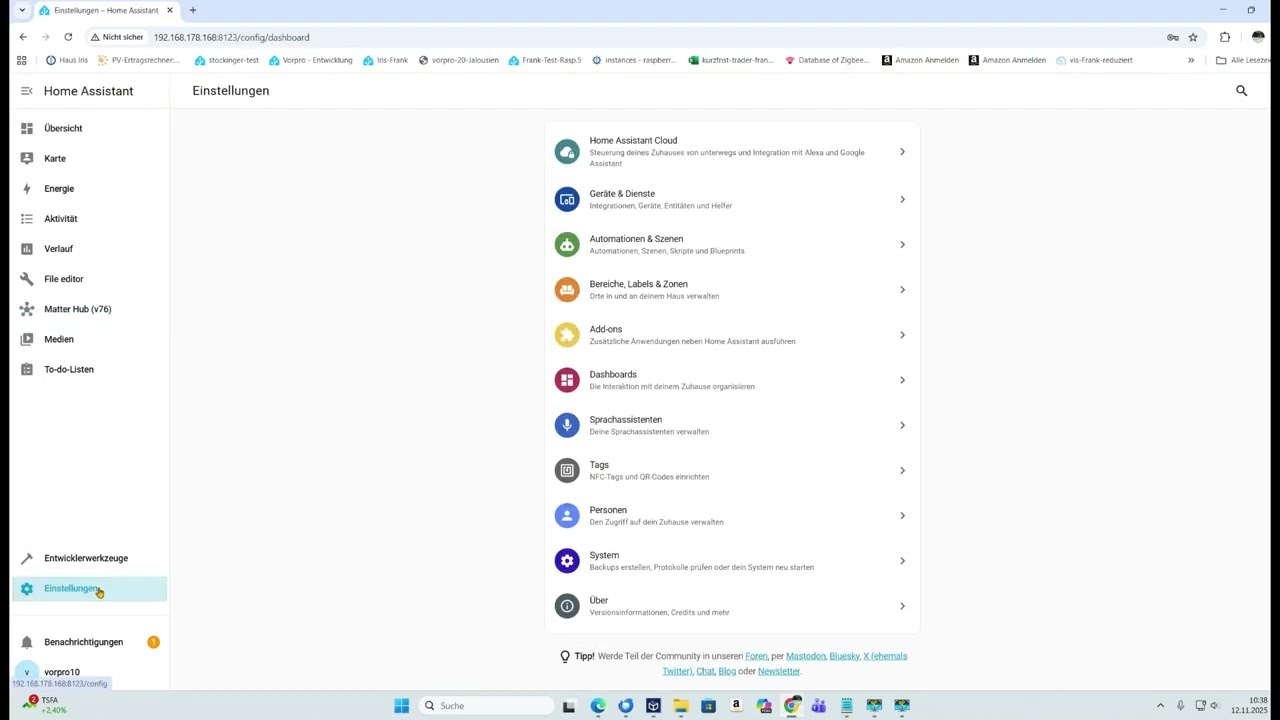Open browser extensions puzzle icon
This screenshot has height=720, width=1280.
point(1225,37)
